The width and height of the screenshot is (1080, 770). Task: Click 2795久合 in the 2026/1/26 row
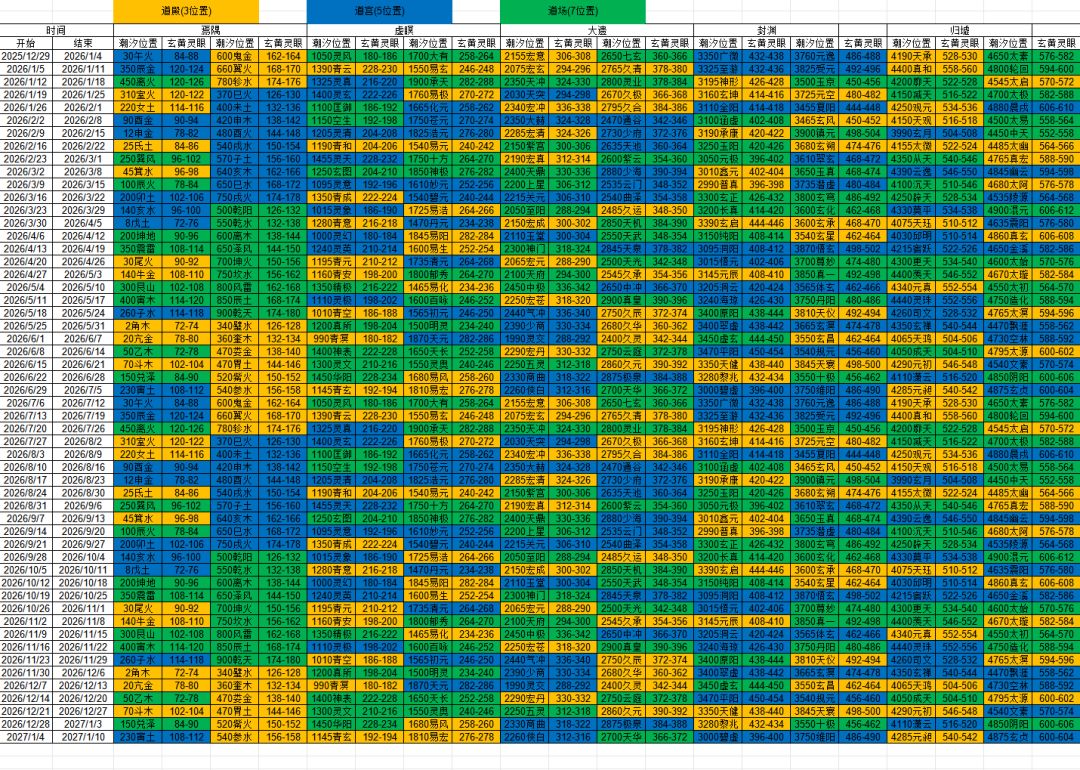tap(621, 107)
